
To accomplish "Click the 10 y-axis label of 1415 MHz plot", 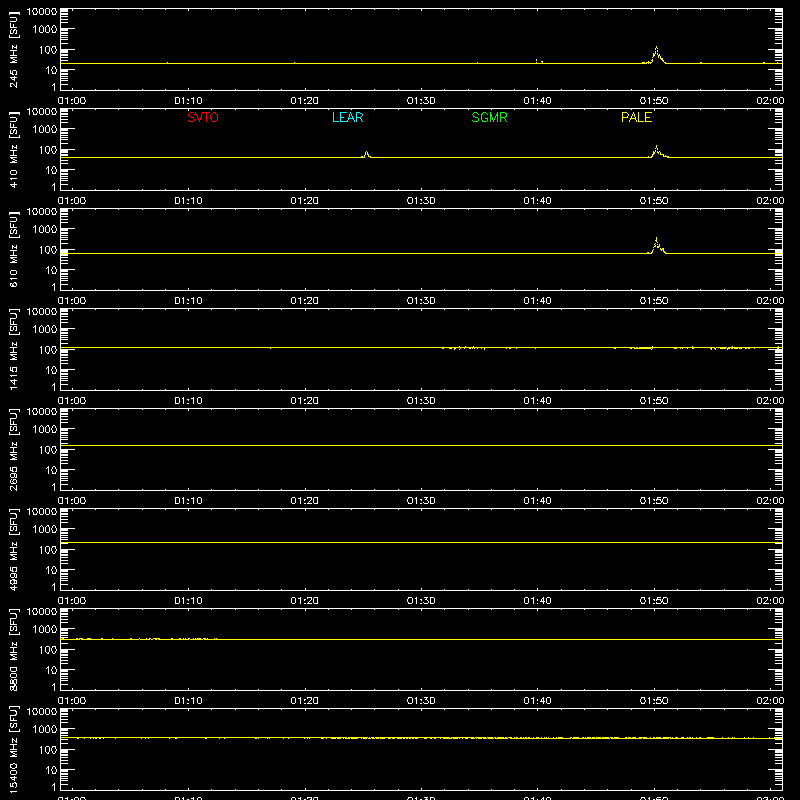I will click(51, 370).
